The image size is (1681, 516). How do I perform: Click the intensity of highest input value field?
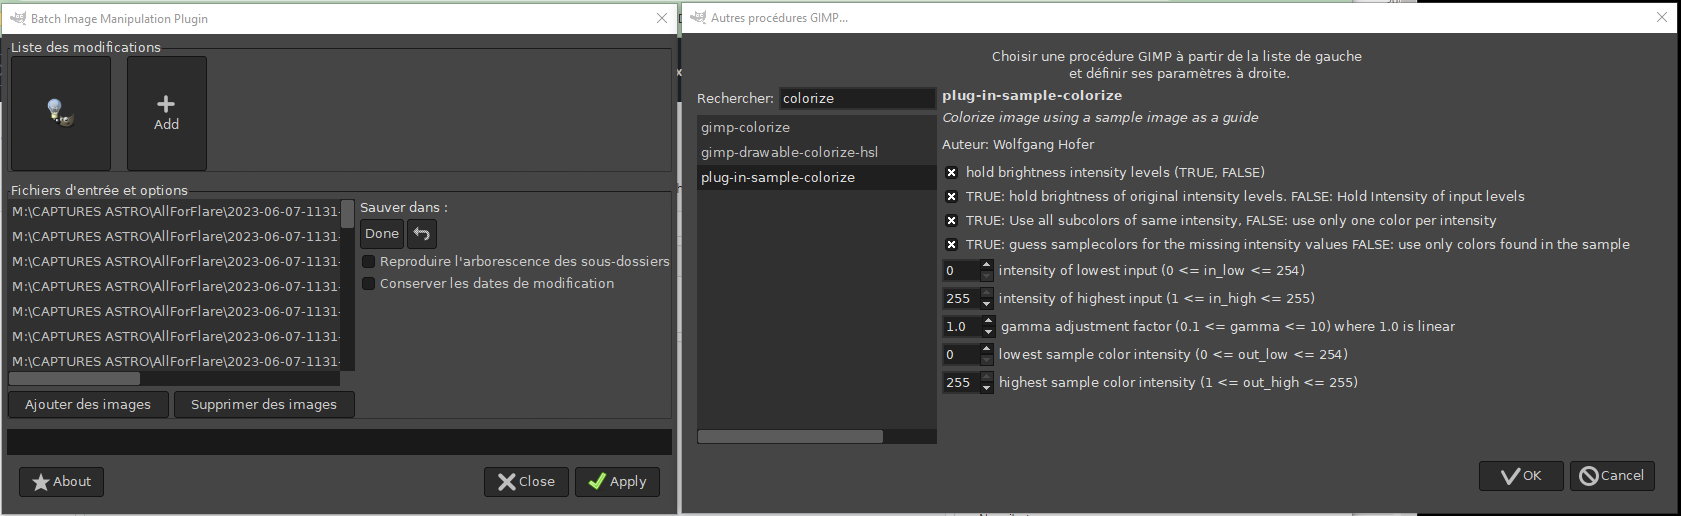pos(961,298)
